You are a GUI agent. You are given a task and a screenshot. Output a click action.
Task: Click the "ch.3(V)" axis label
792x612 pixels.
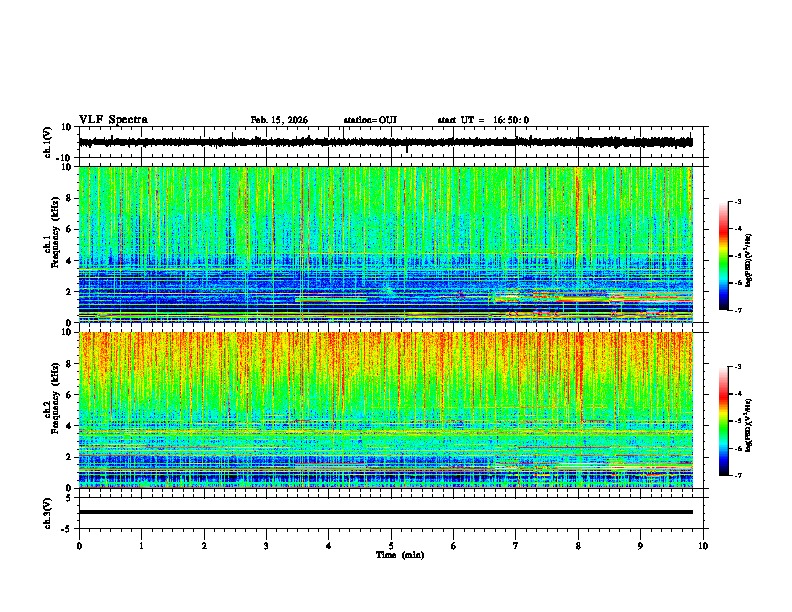[x=48, y=513]
